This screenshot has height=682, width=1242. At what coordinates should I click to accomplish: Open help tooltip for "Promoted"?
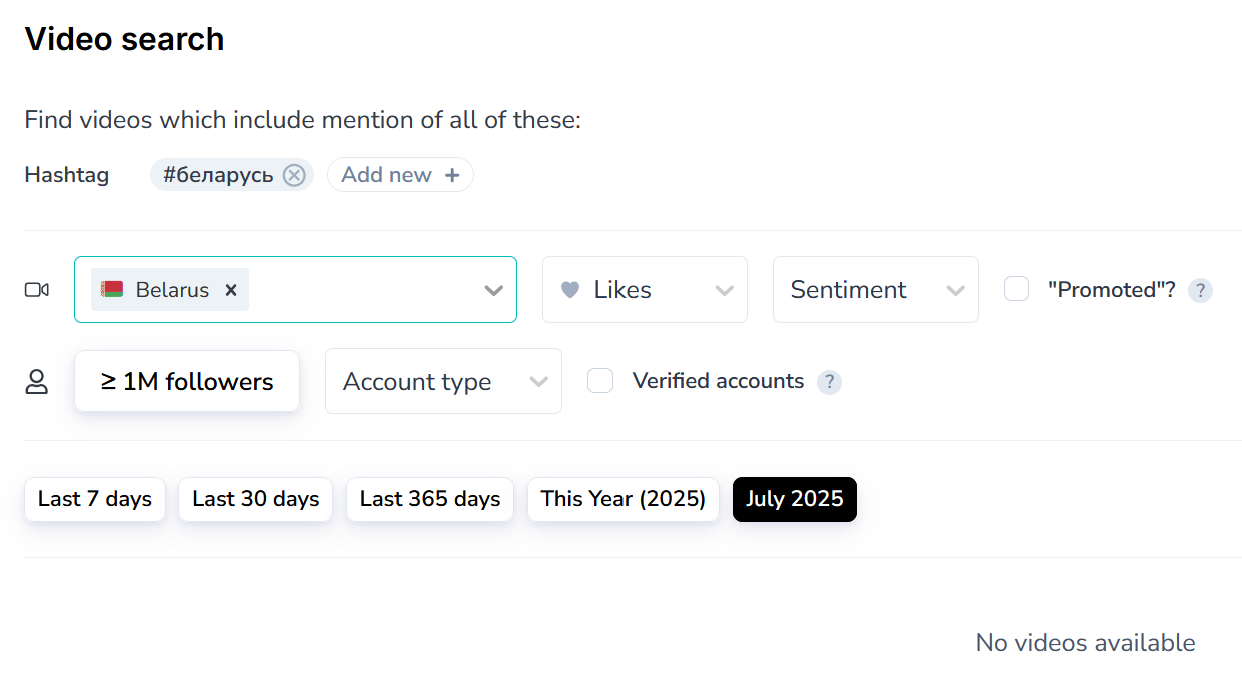click(x=1200, y=291)
